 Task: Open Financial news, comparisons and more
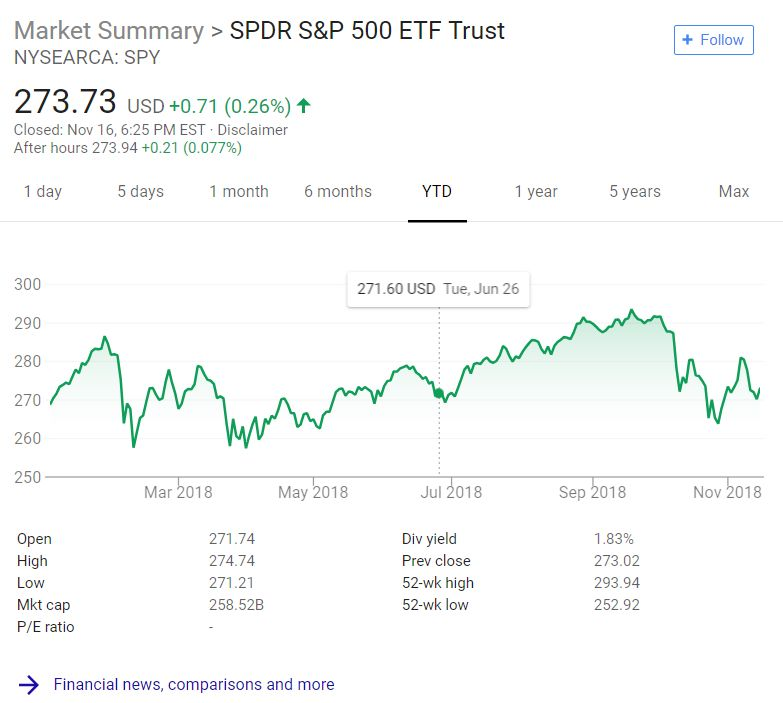pyautogui.click(x=194, y=685)
